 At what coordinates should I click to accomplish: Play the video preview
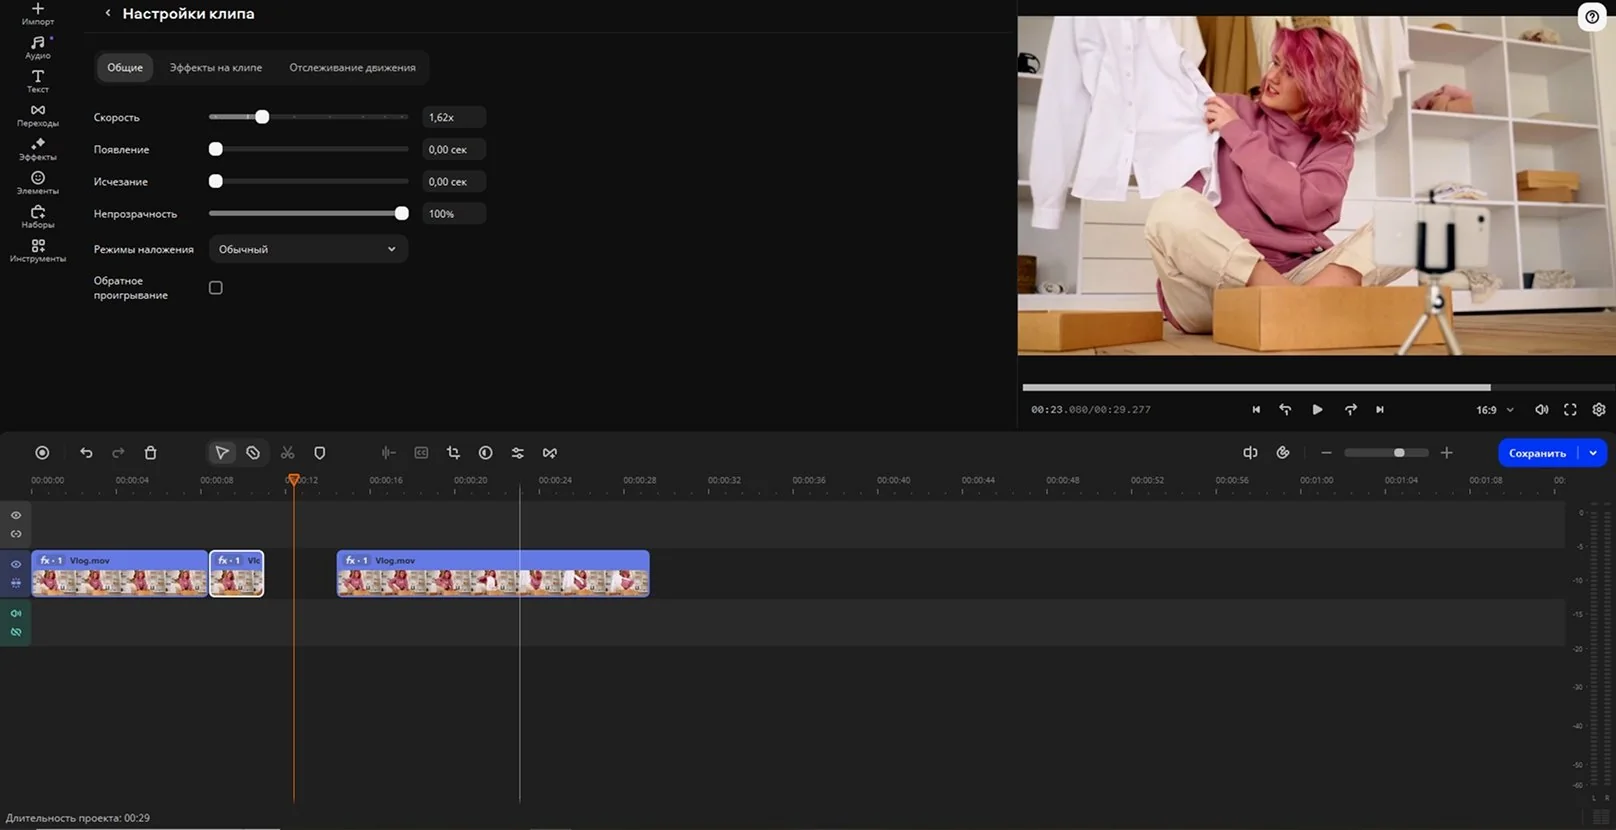point(1317,410)
